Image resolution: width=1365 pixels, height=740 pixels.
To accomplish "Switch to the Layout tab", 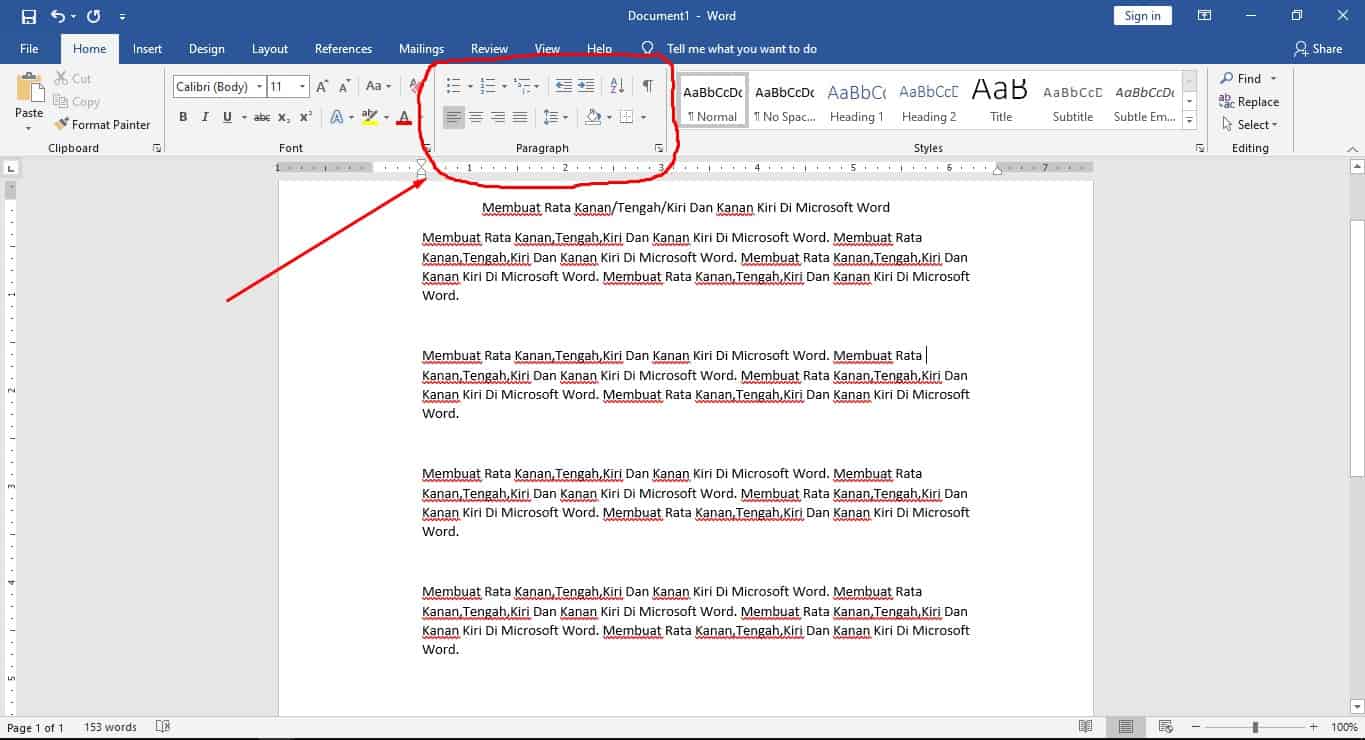I will (x=270, y=48).
